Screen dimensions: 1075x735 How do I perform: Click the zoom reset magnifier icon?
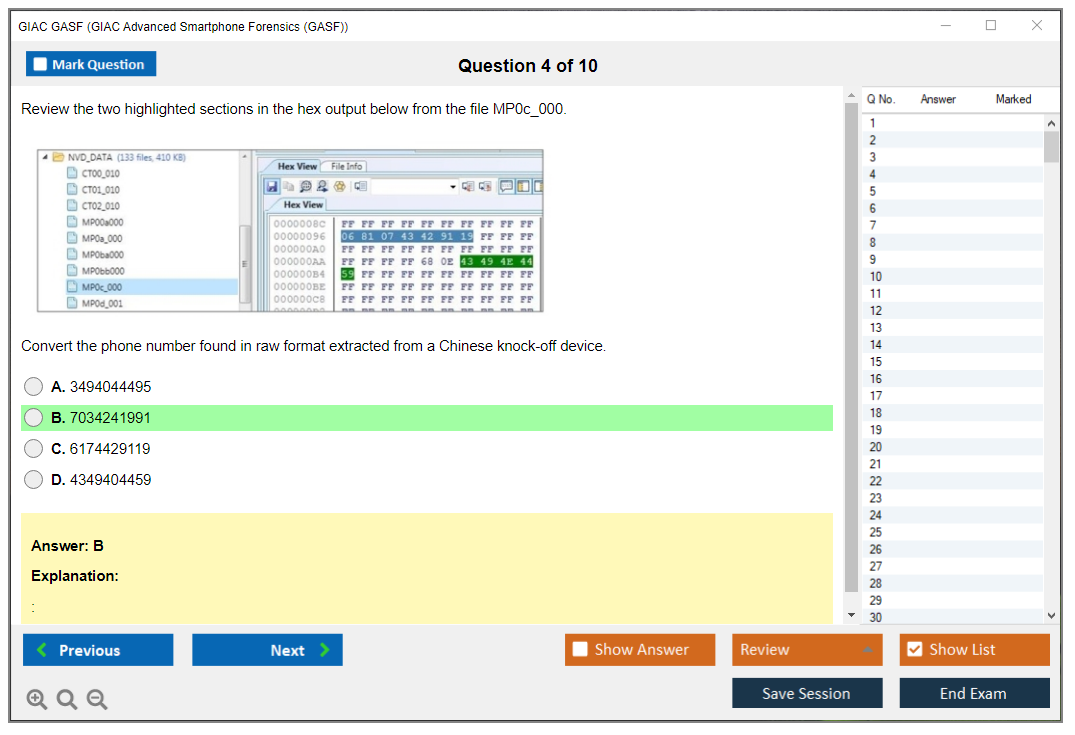pos(67,700)
